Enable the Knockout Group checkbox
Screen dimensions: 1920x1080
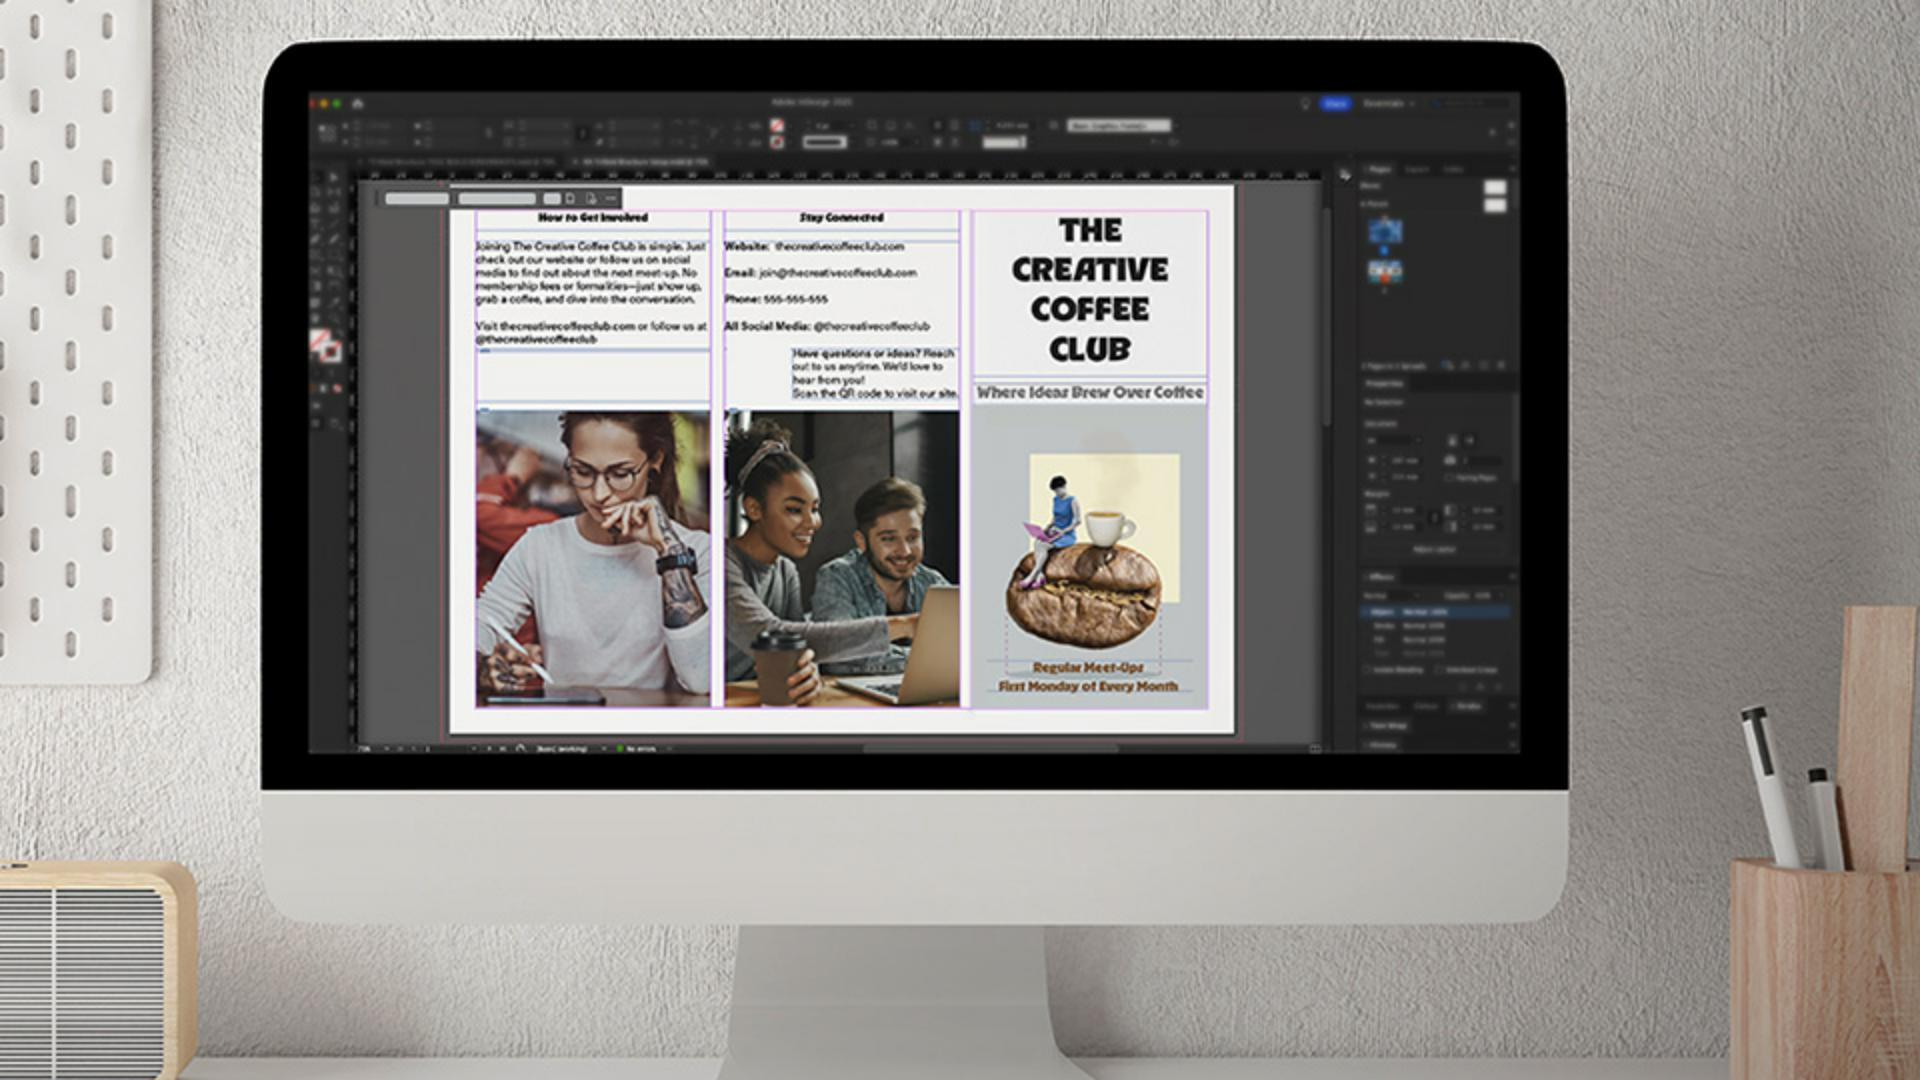pyautogui.click(x=1440, y=669)
